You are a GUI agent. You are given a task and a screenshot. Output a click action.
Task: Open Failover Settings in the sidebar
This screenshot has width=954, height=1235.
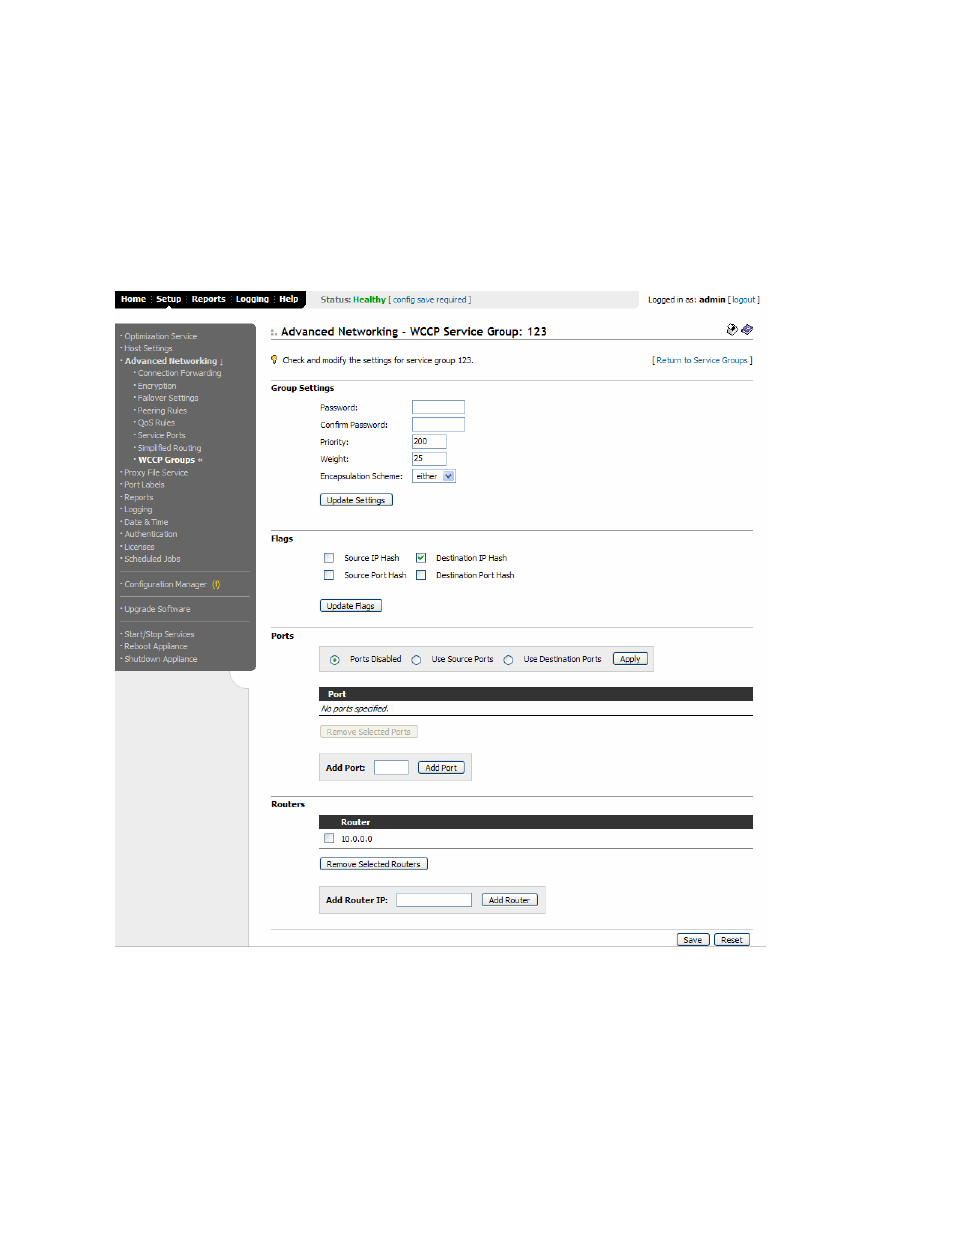tap(168, 398)
